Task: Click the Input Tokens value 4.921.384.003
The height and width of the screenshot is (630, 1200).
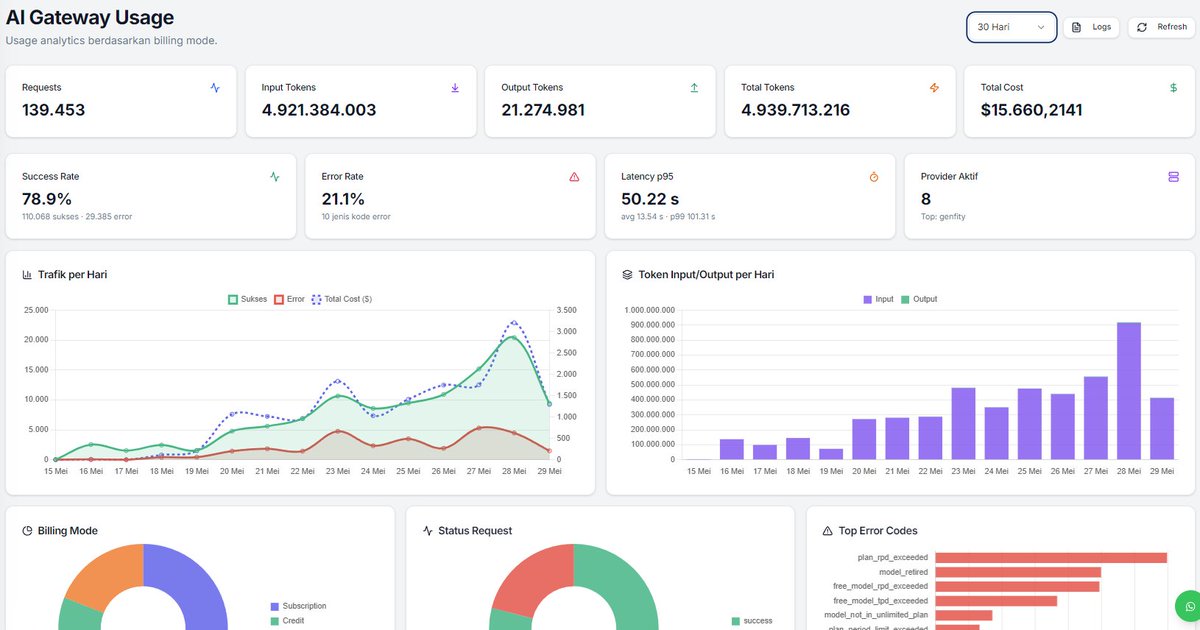Action: tap(319, 110)
